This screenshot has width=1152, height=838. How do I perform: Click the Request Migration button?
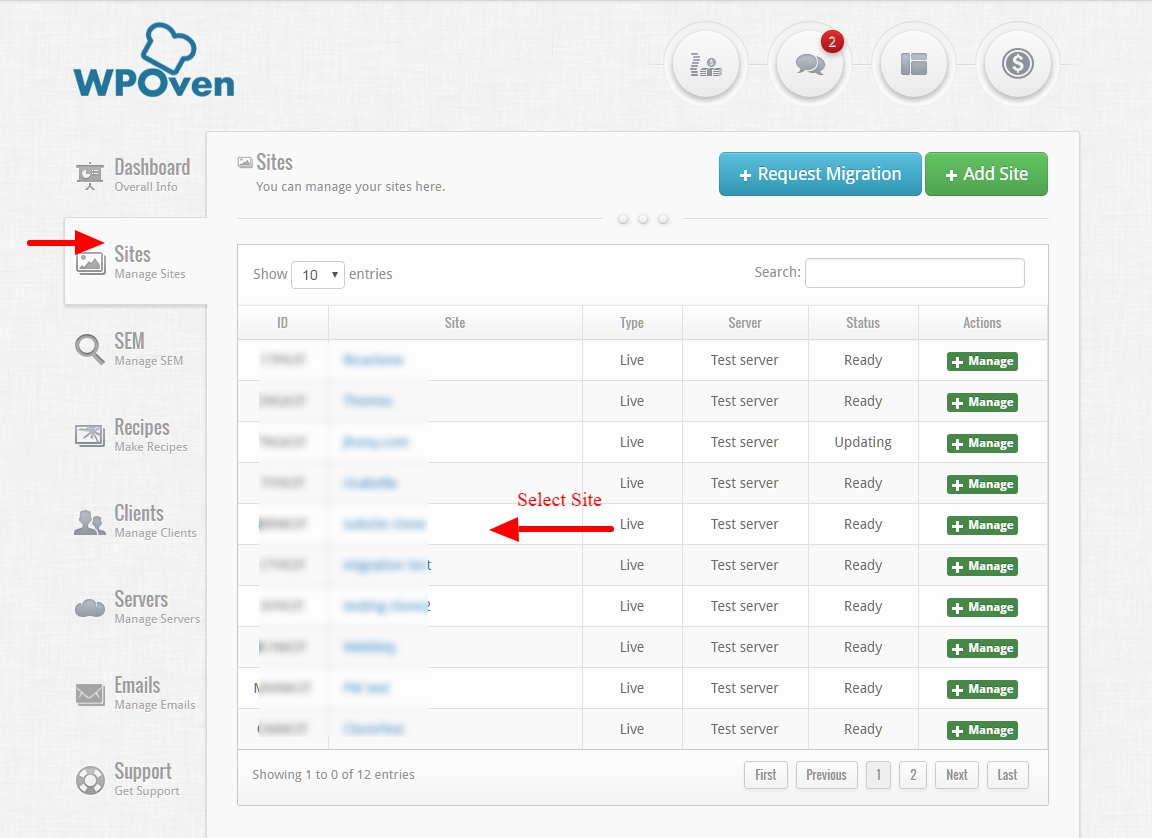tap(820, 174)
